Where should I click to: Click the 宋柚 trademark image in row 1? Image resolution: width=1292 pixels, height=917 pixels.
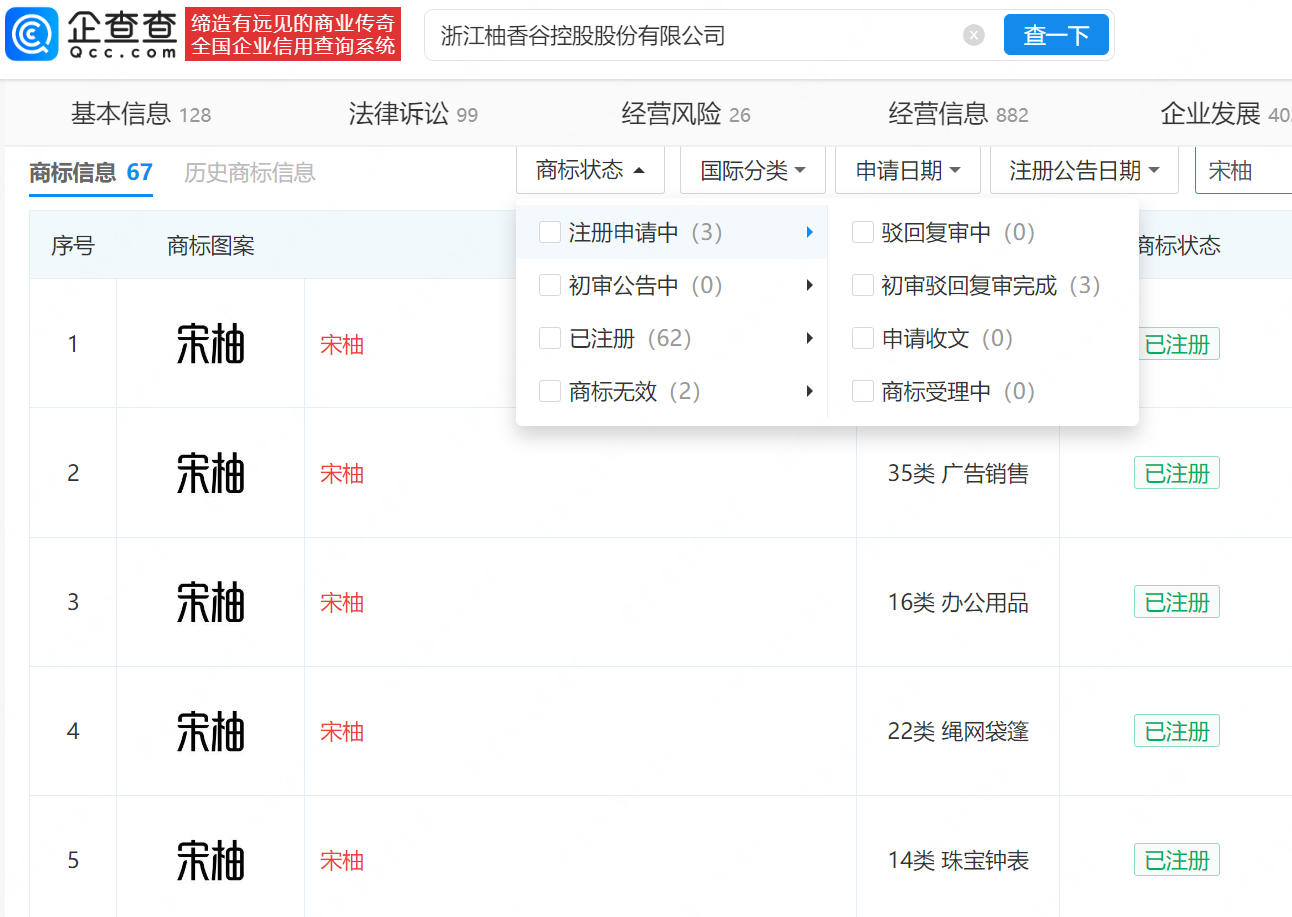210,344
